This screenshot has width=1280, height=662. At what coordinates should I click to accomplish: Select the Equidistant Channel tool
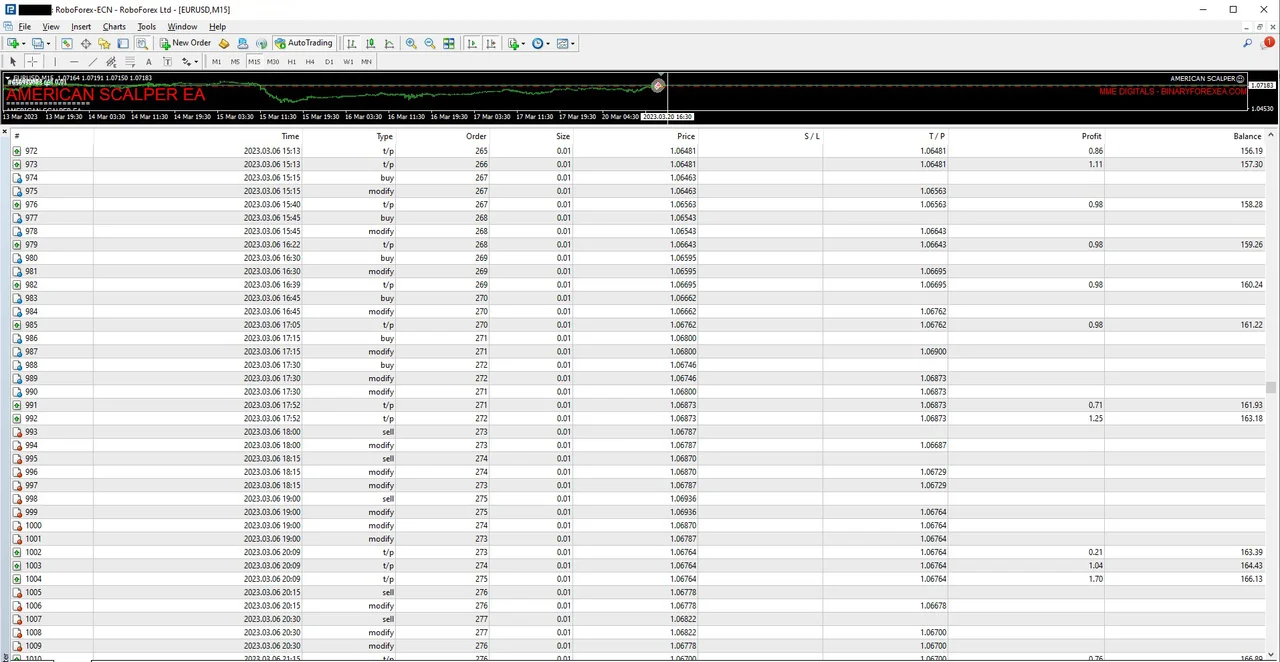[111, 61]
